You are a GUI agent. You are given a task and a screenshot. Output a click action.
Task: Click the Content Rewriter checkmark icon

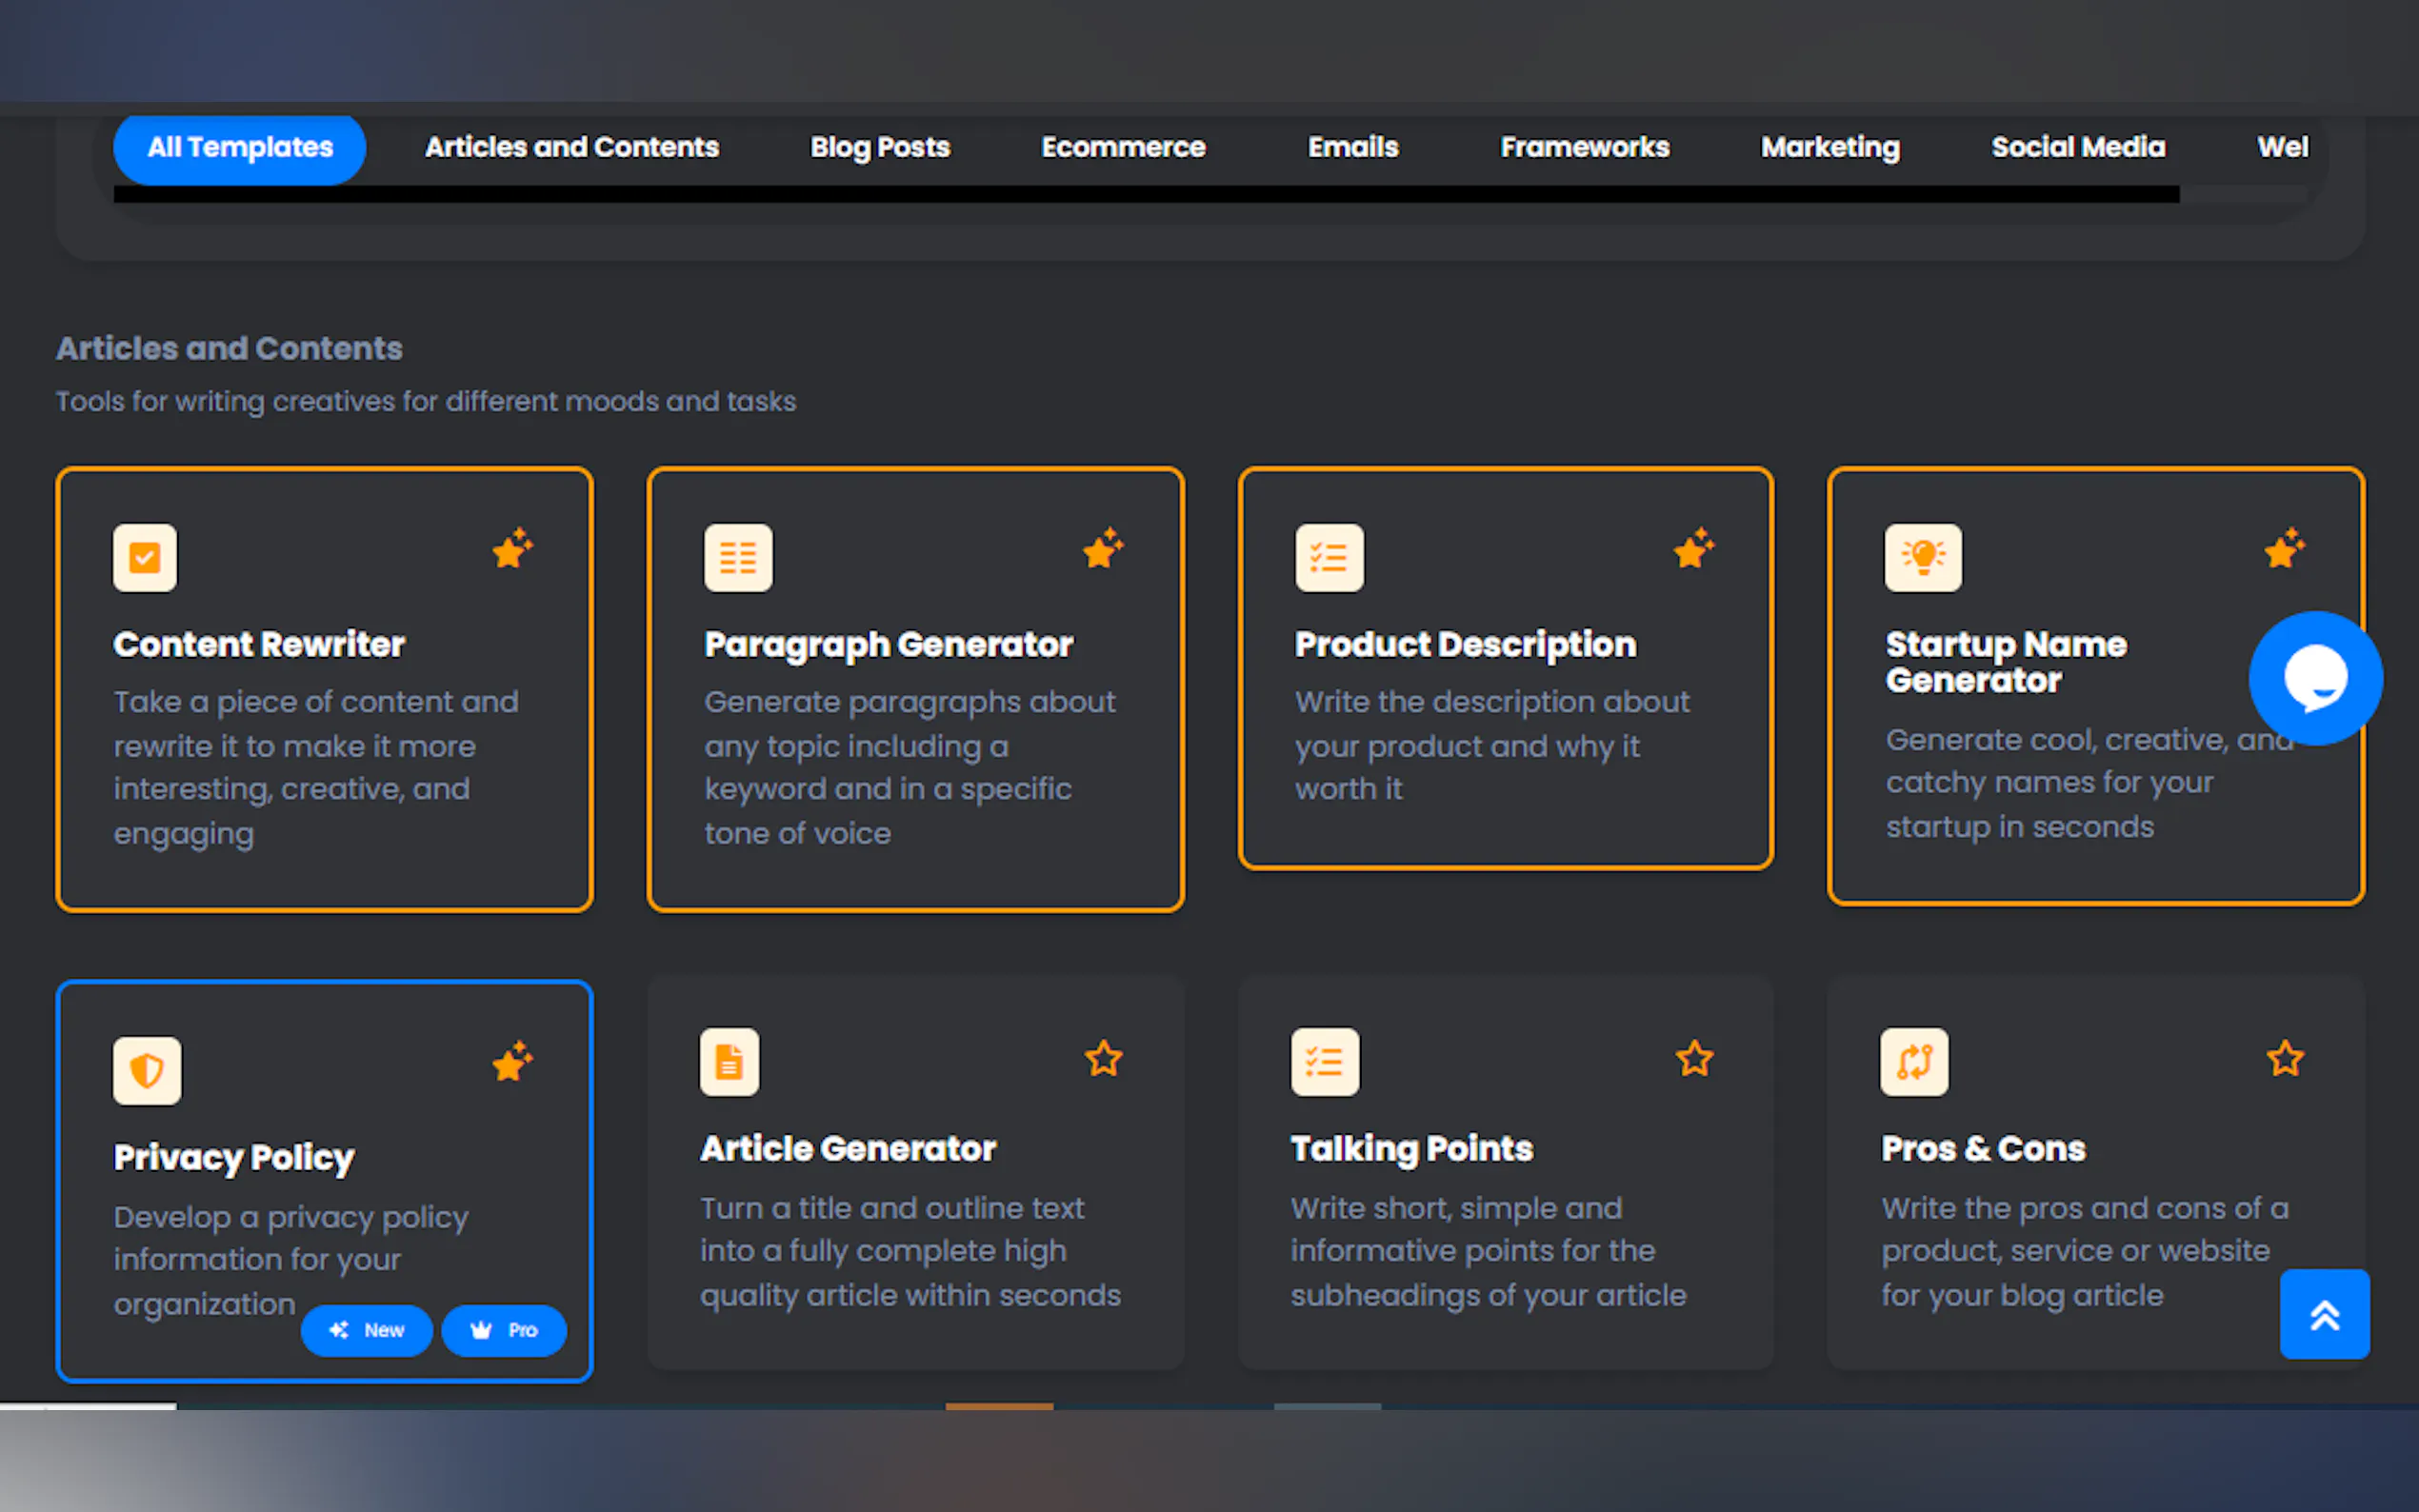pyautogui.click(x=145, y=557)
